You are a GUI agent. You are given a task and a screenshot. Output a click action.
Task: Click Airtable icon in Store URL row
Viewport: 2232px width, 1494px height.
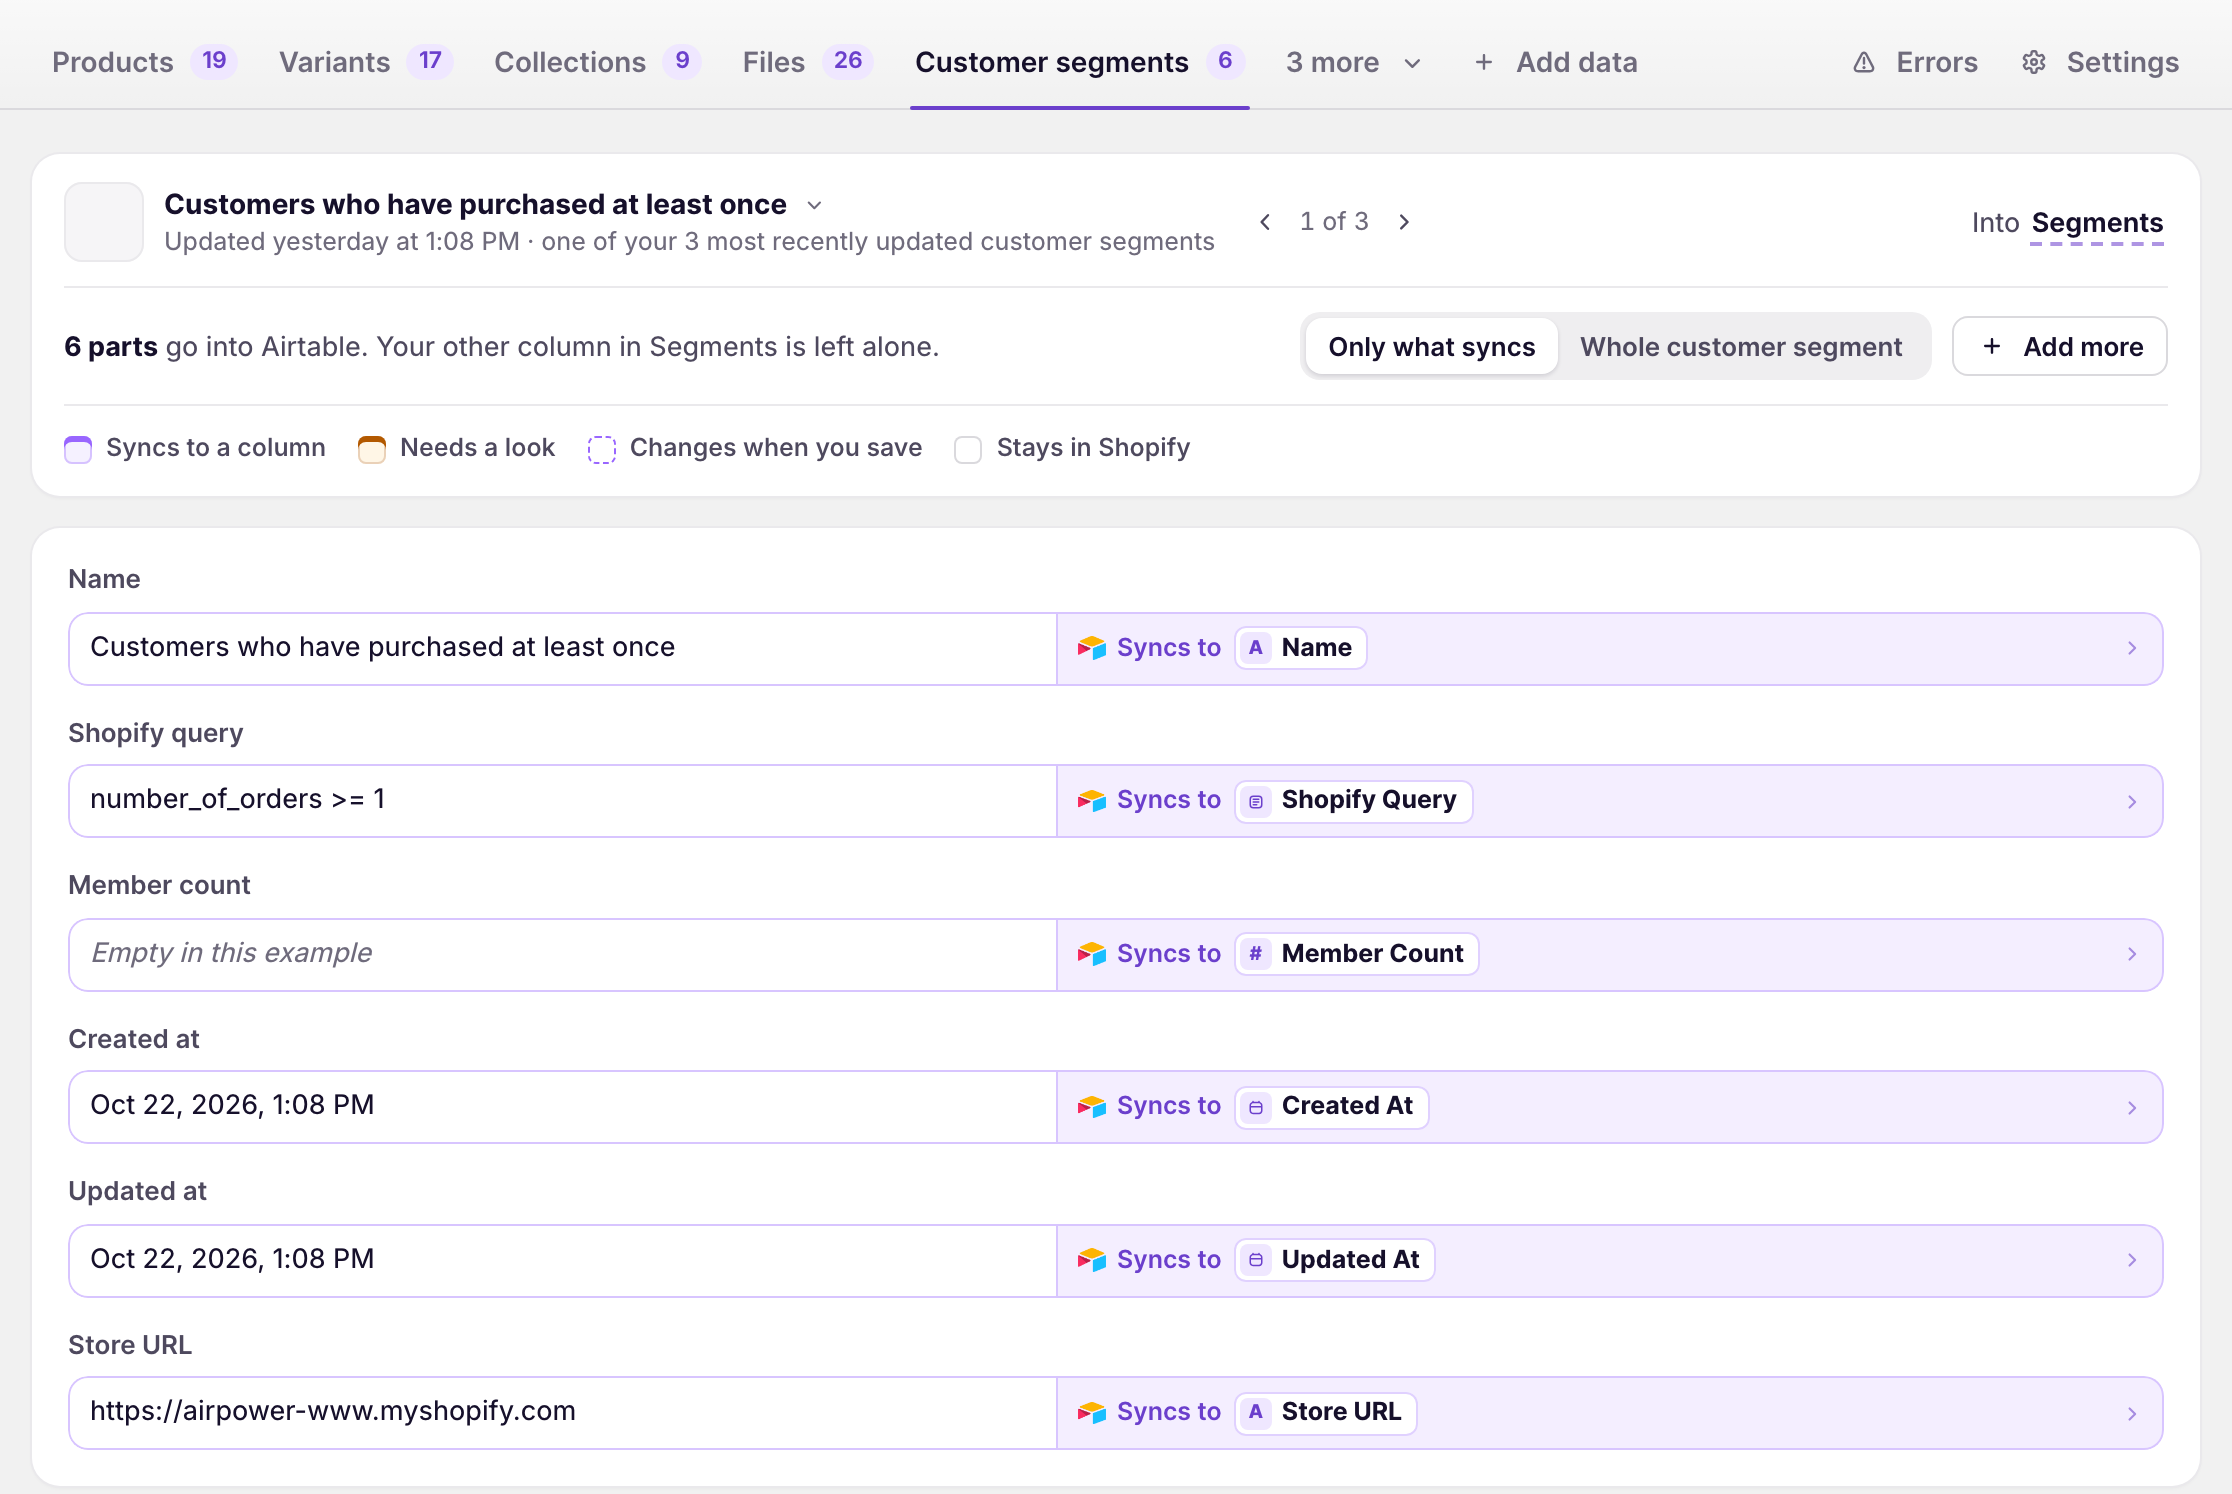1091,1412
